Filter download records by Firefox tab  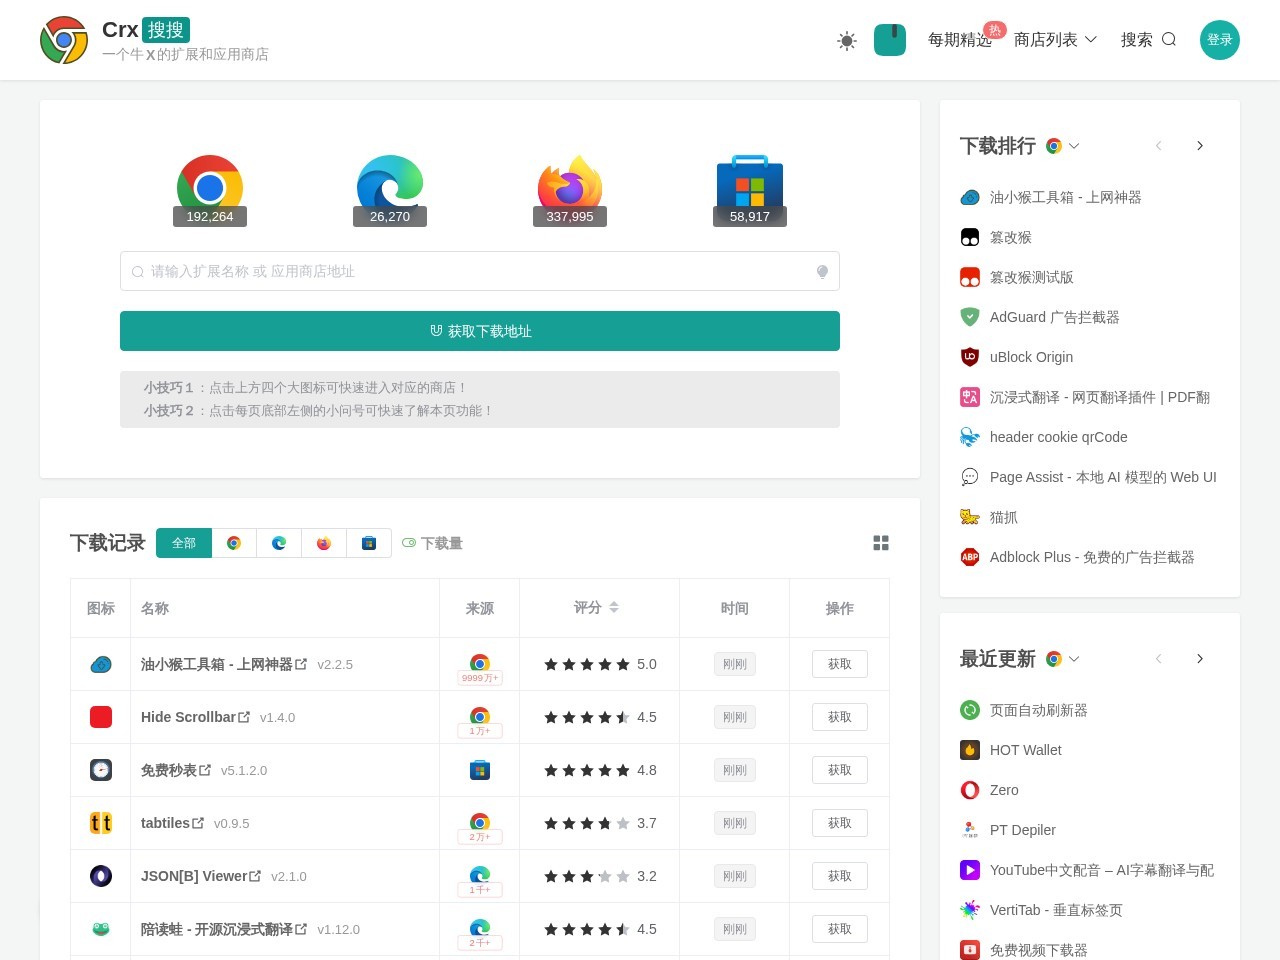pyautogui.click(x=324, y=543)
